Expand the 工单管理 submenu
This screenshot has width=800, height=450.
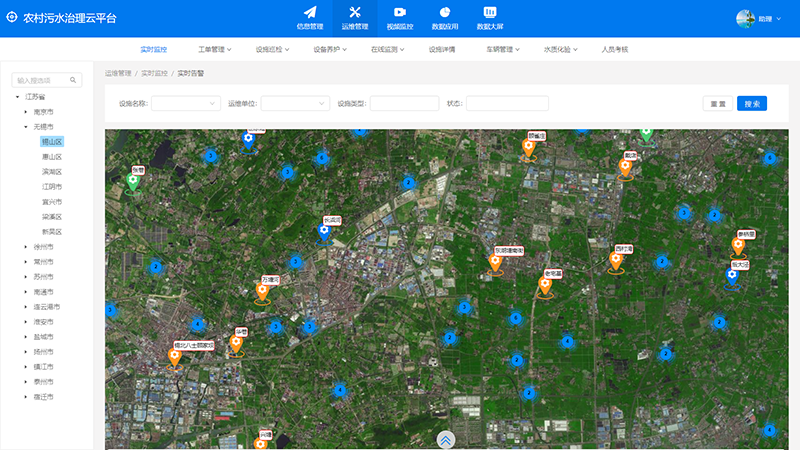point(215,48)
